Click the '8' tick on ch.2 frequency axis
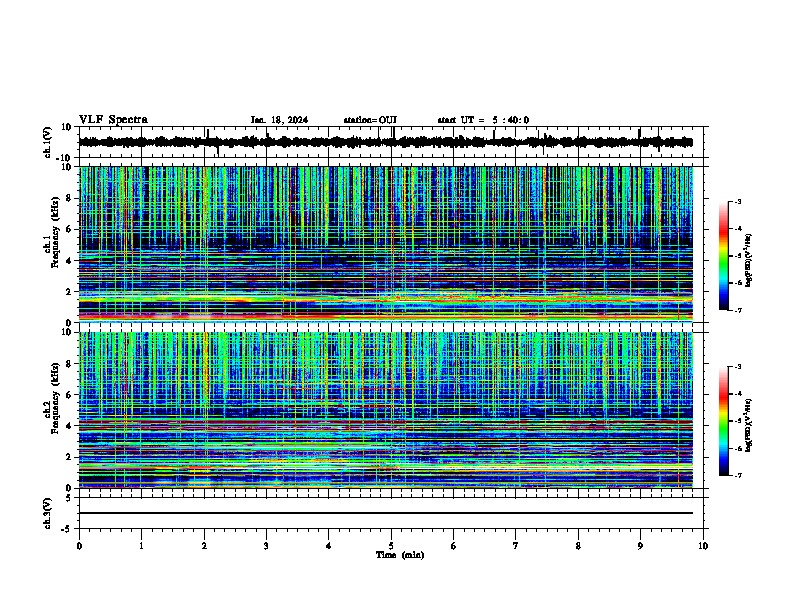Image resolution: width=792 pixels, height=612 pixels. pos(69,364)
